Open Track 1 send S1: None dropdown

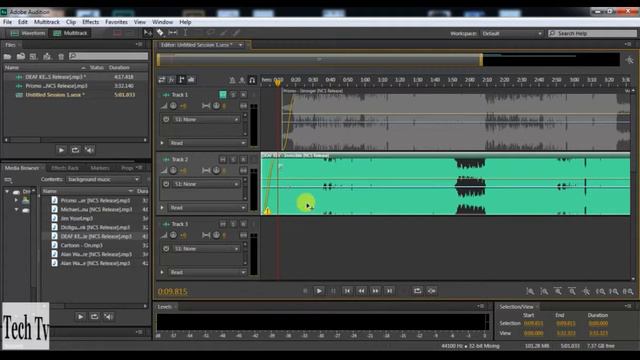coord(206,120)
